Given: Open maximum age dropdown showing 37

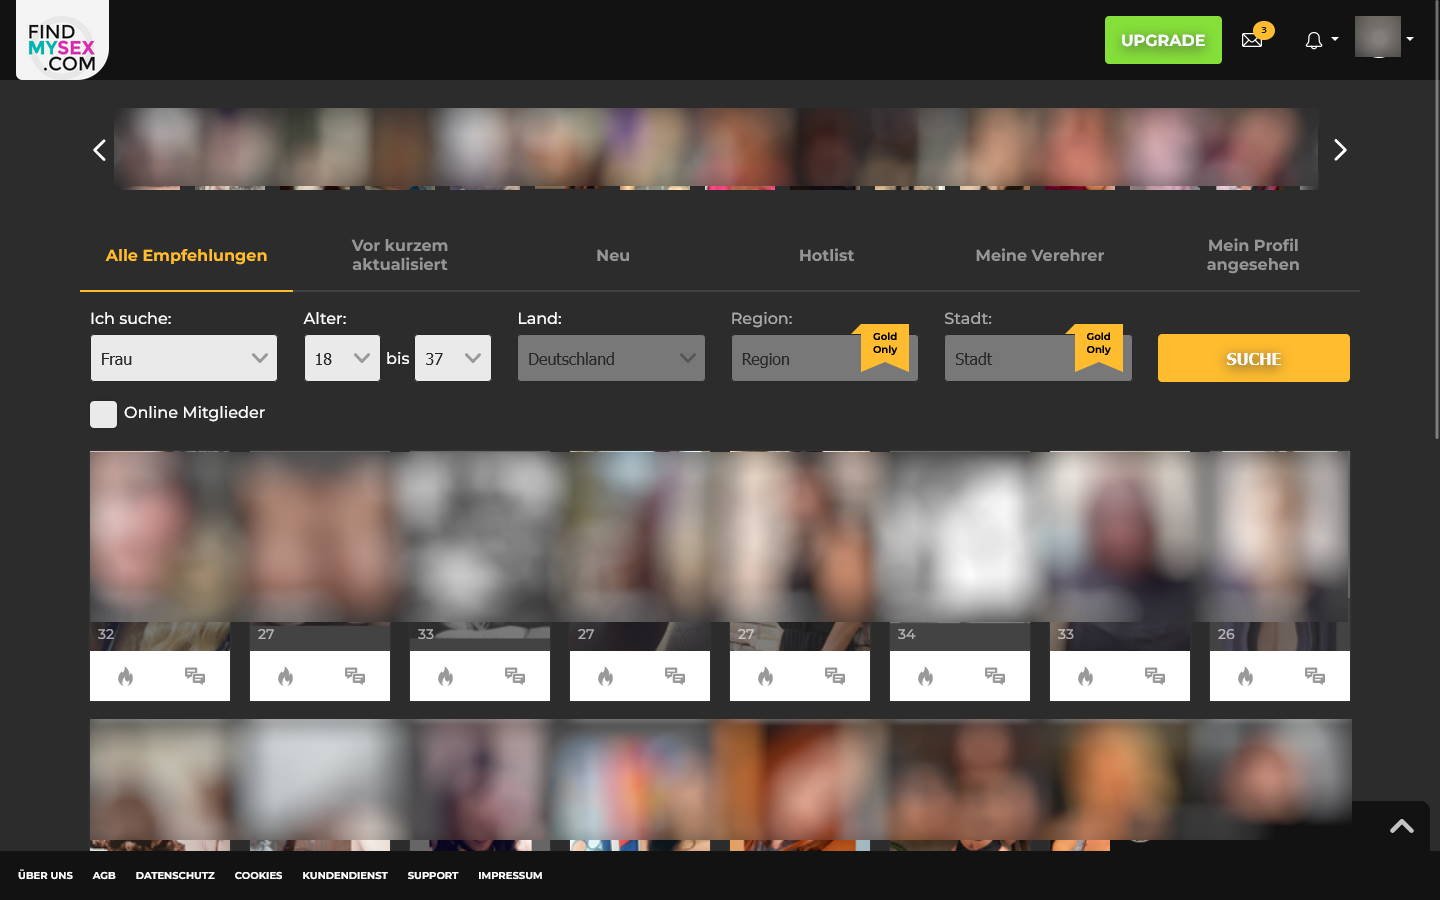Looking at the screenshot, I should (453, 358).
